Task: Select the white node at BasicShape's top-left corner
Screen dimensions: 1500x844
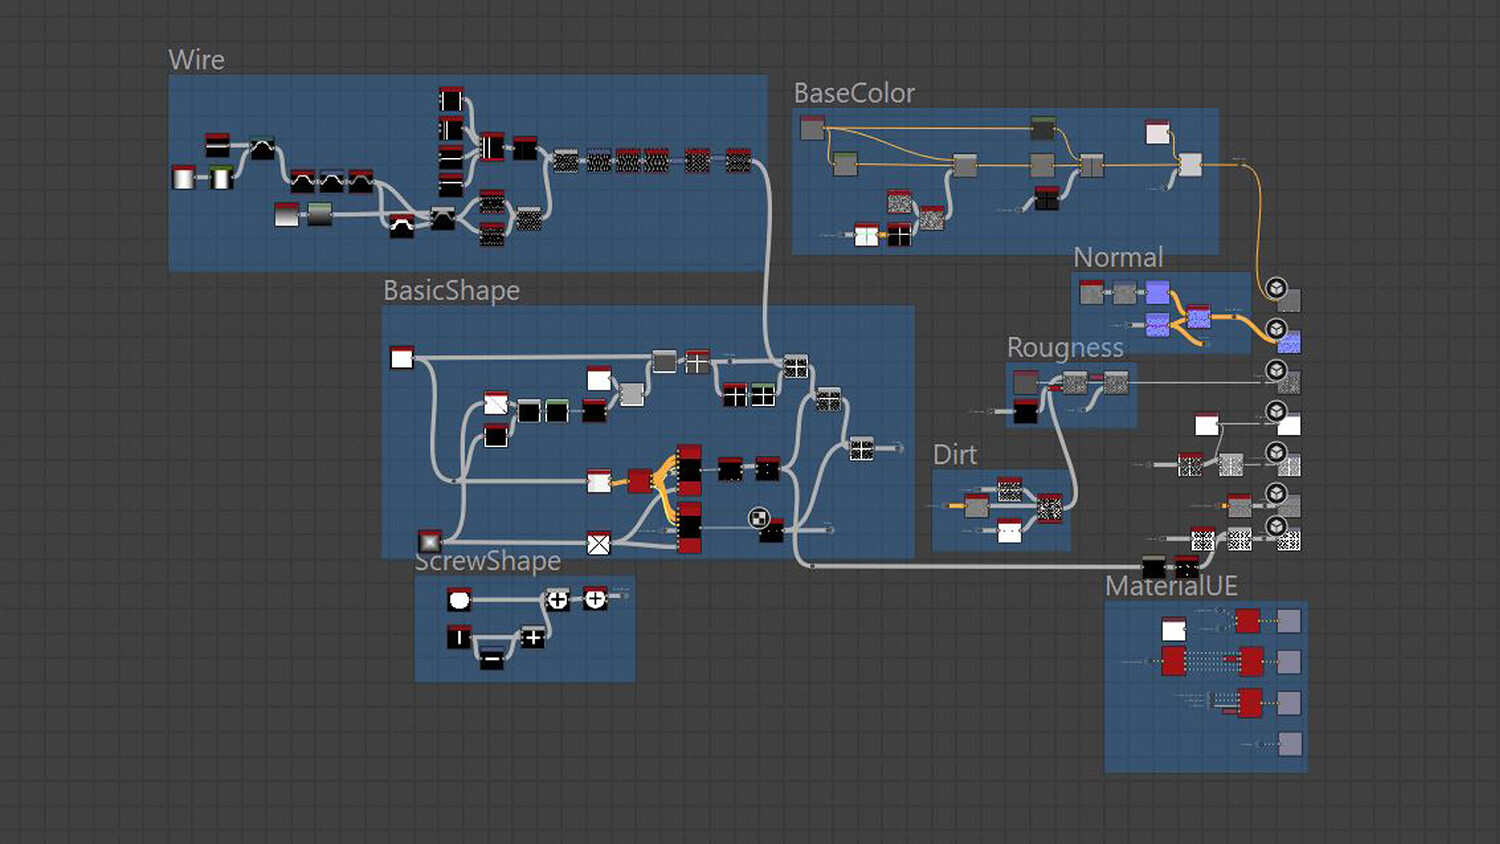Action: (402, 357)
